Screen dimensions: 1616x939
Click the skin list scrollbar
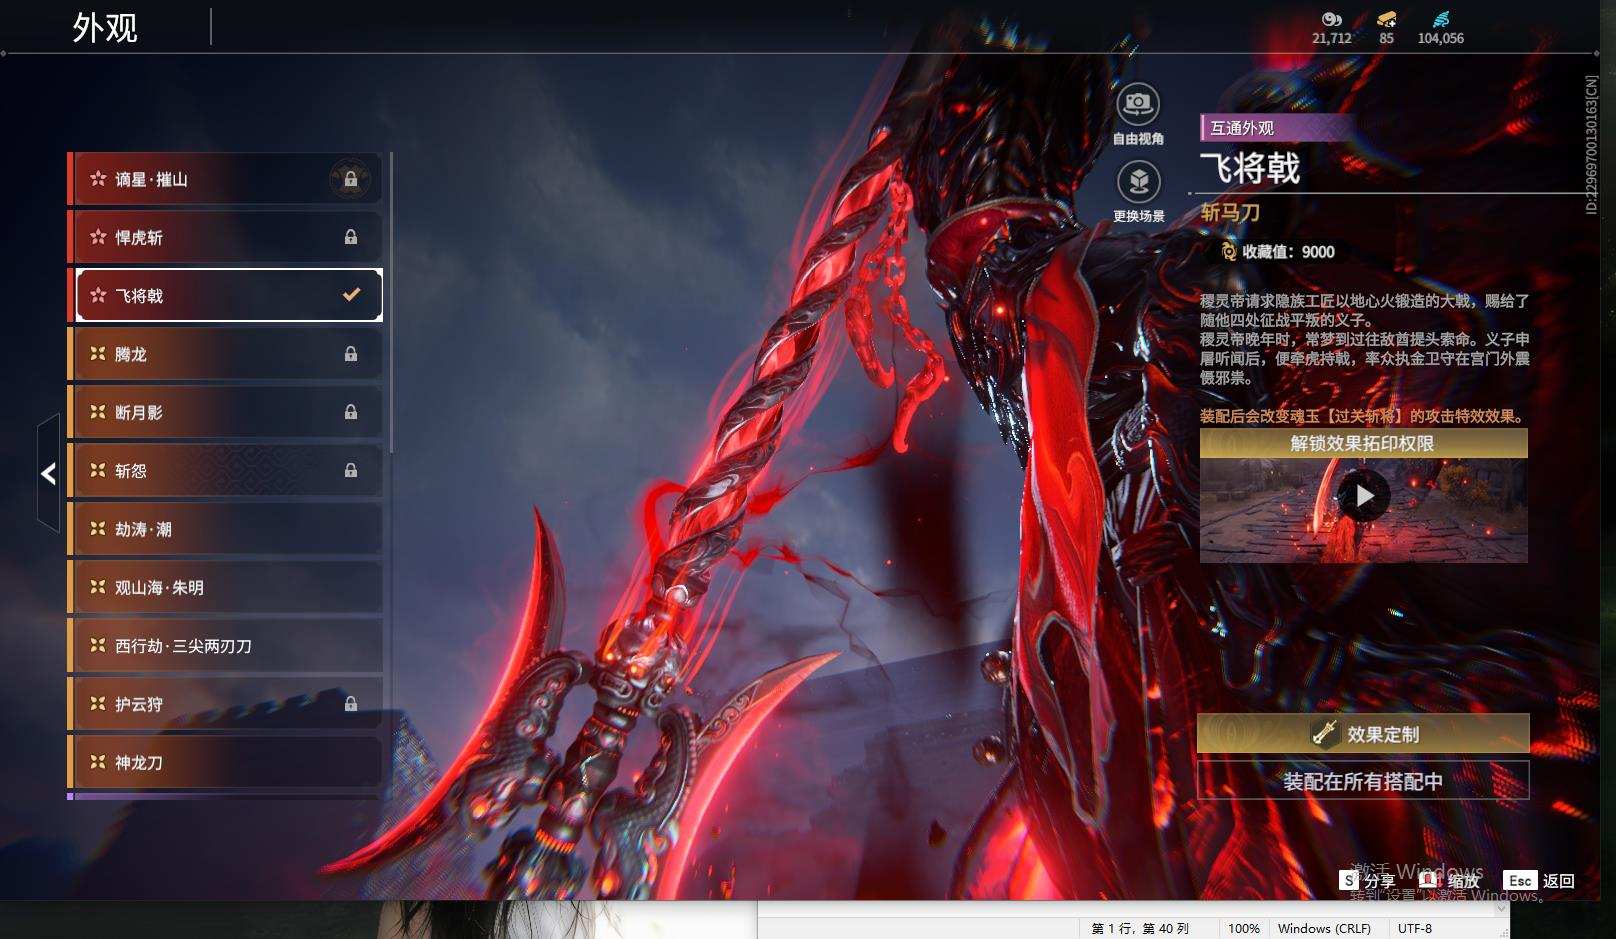pyautogui.click(x=391, y=302)
